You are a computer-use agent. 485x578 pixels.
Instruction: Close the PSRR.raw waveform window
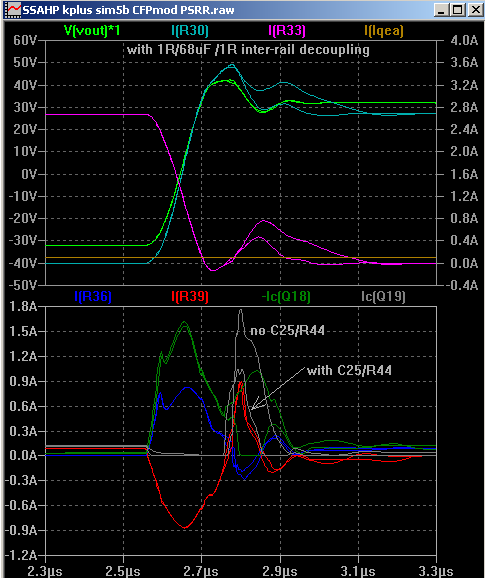pos(475,10)
